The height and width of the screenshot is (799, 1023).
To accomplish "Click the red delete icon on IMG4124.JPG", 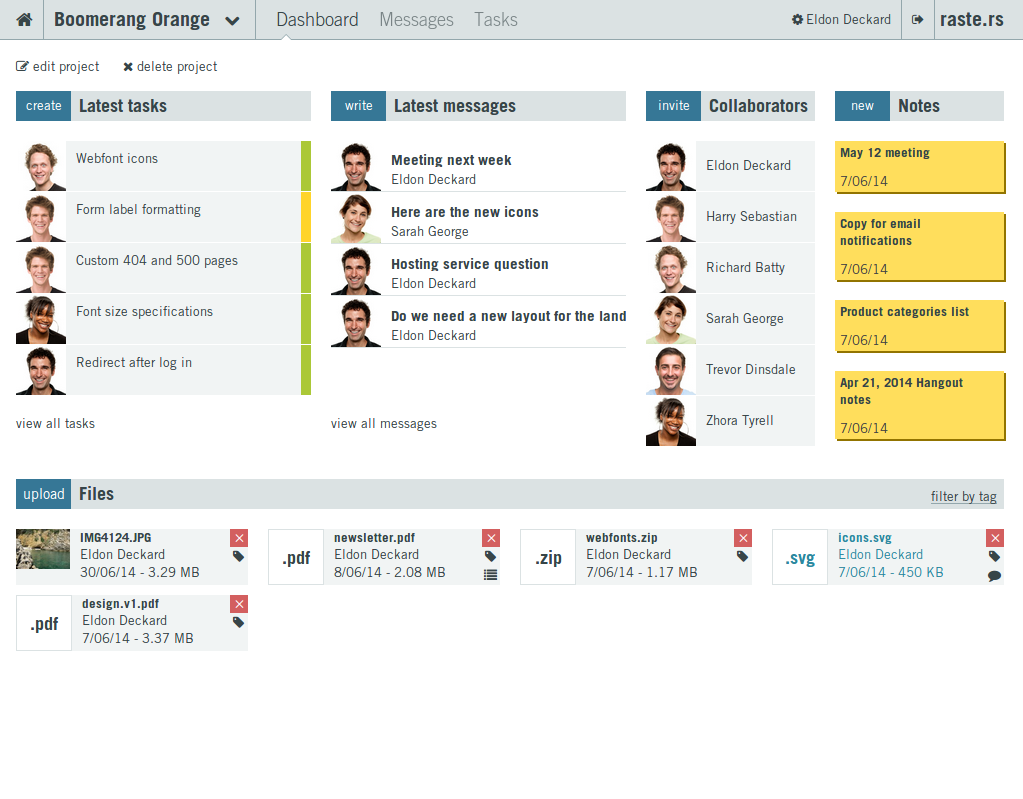I will tap(238, 538).
